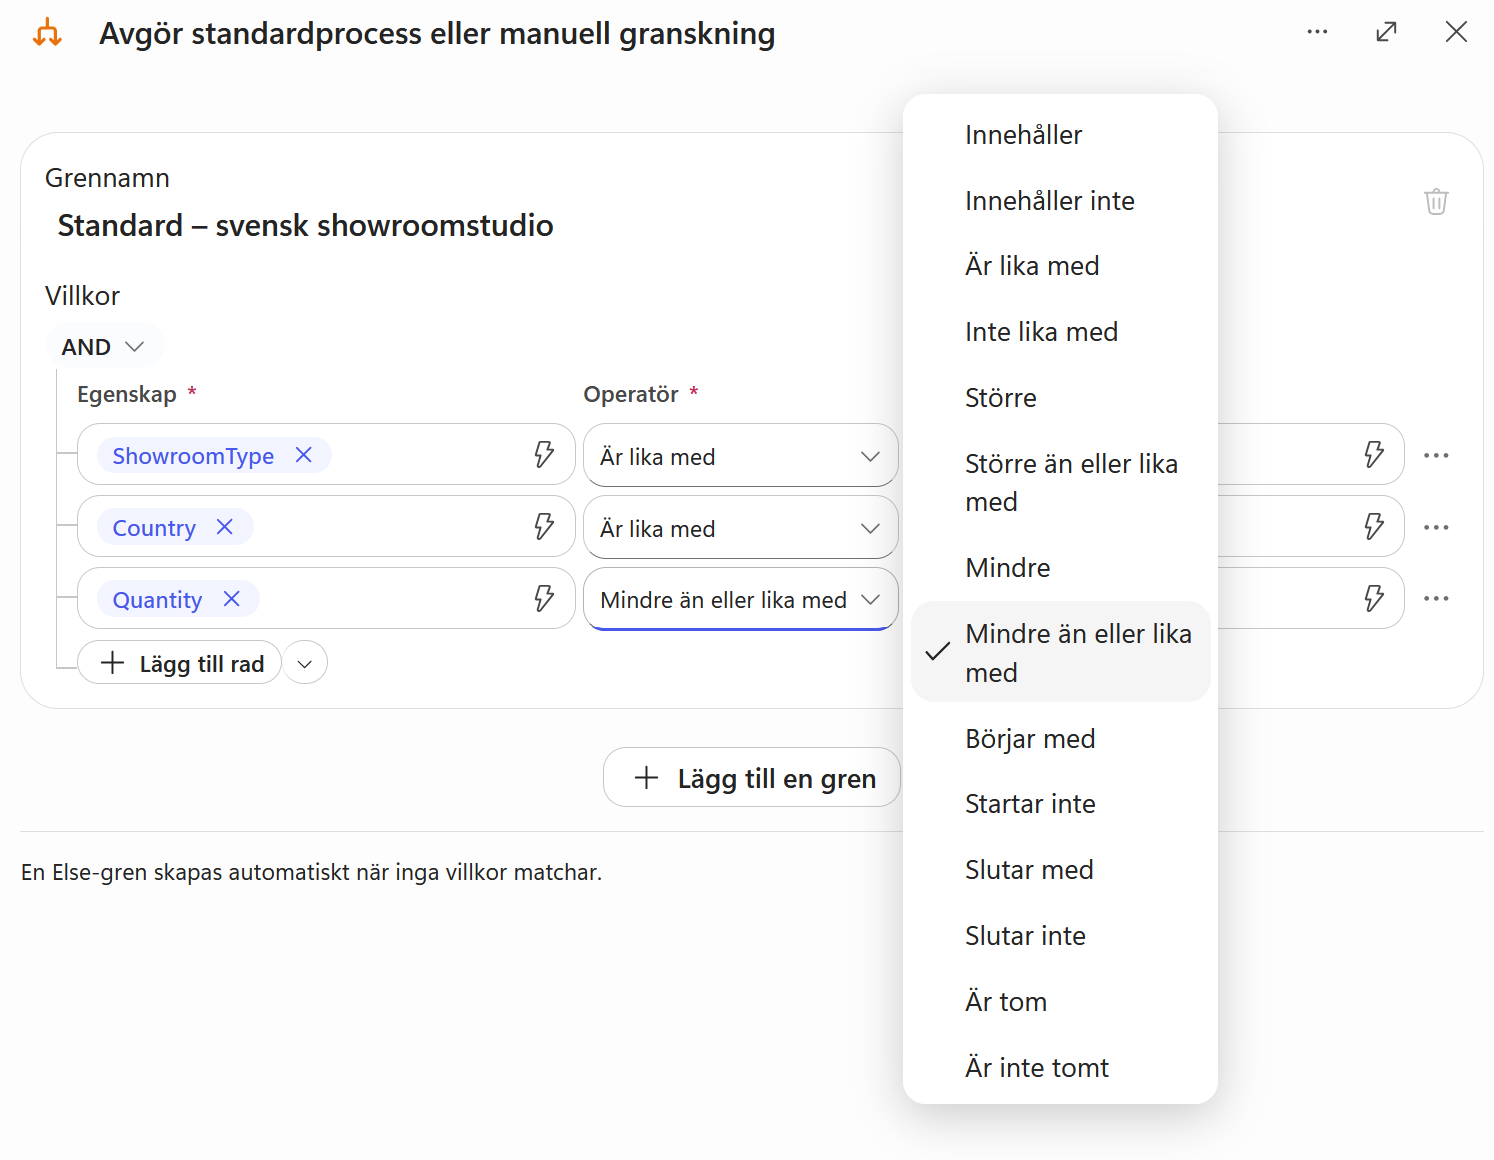
Task: Close the condition settings panel
Action: pos(1456,32)
